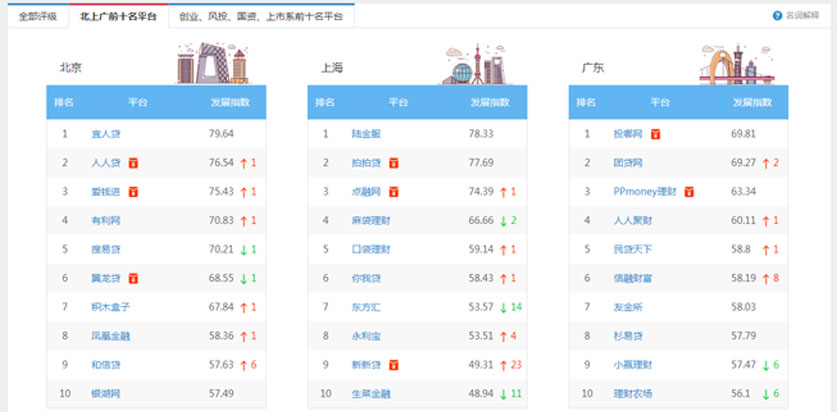Open the 凤凰金融 platform link
The width and height of the screenshot is (837, 412).
(110, 336)
